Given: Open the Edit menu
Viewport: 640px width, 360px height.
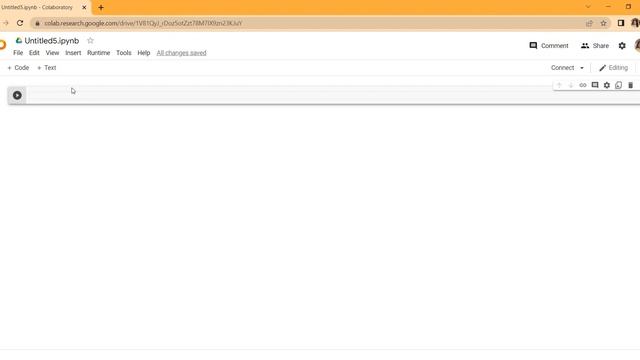Looking at the screenshot, I should click(x=34, y=53).
